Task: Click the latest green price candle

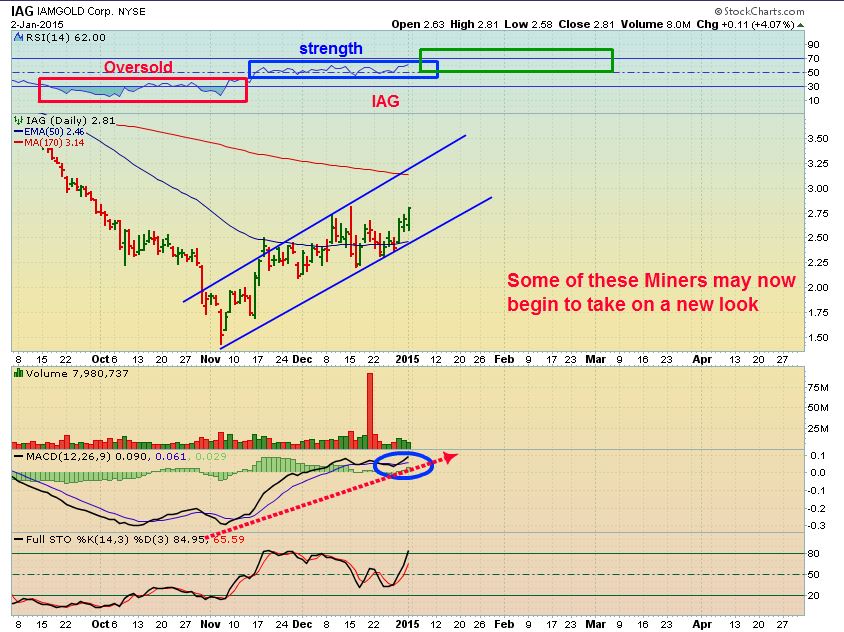Action: pyautogui.click(x=410, y=219)
